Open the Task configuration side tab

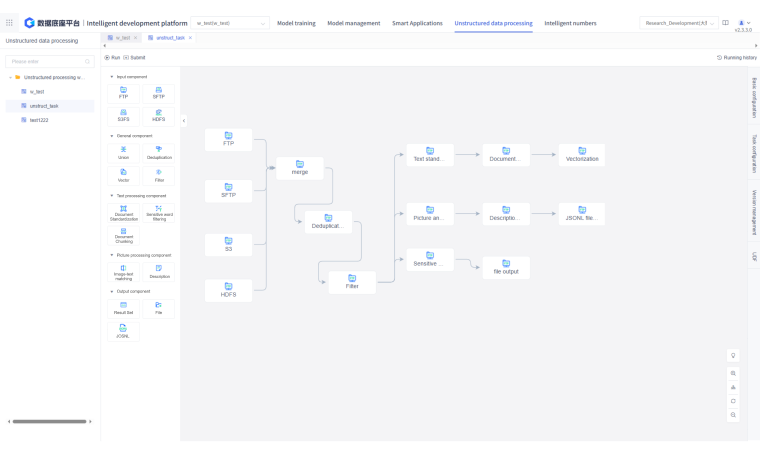[x=754, y=152]
